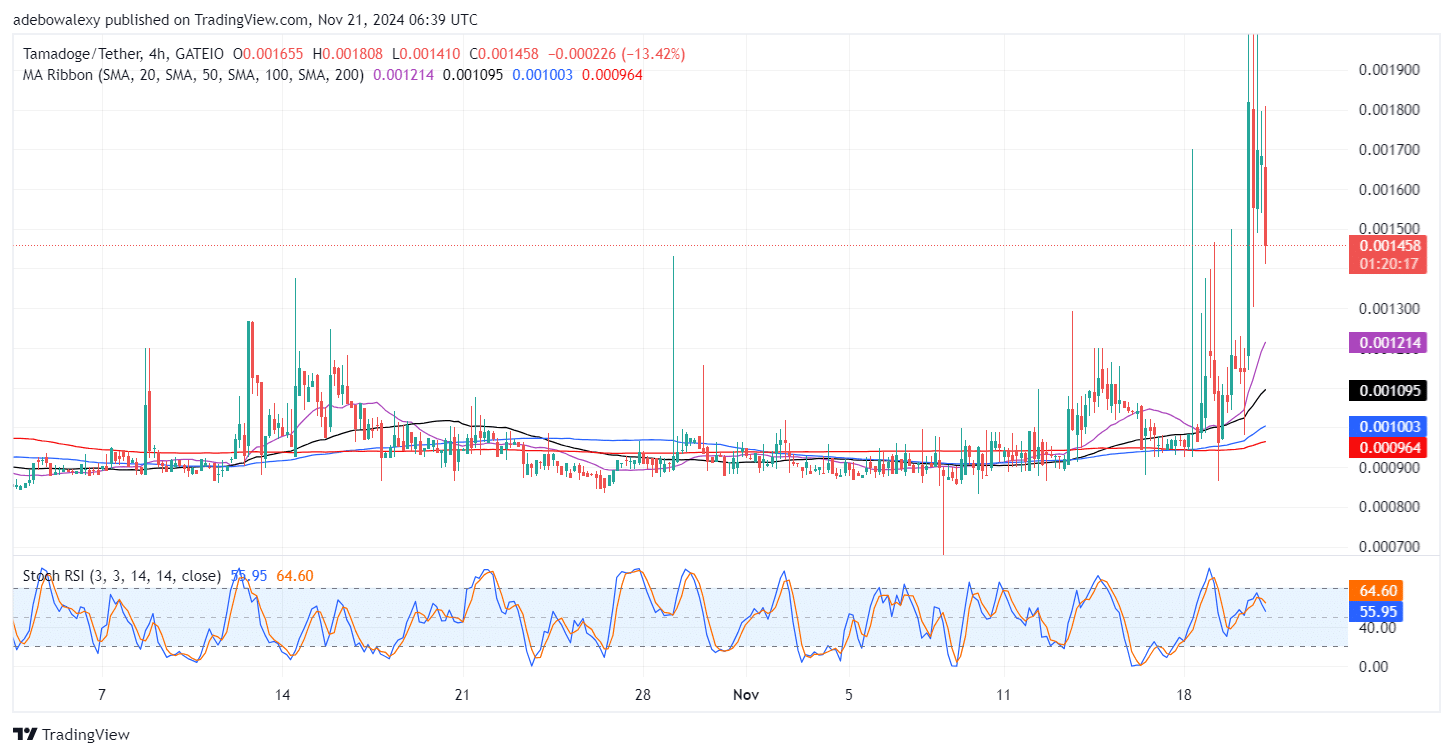Click the 0.001800 price scale label
Screen dimensions: 1453x756
click(1389, 110)
